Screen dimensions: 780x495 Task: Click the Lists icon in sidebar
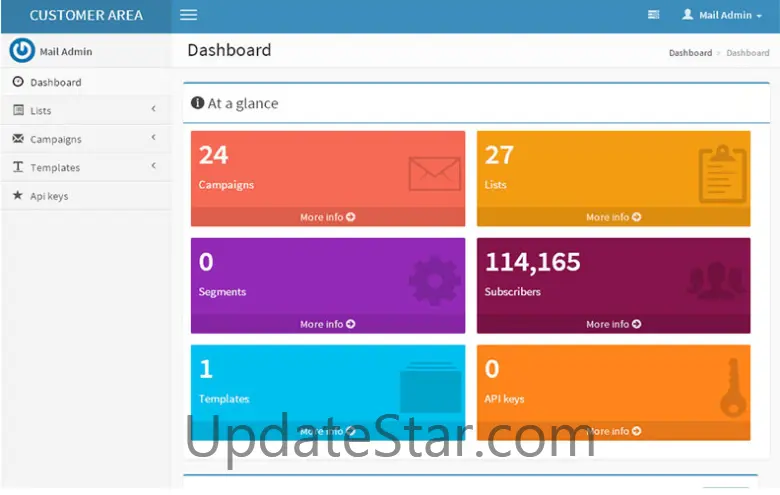tap(18, 110)
